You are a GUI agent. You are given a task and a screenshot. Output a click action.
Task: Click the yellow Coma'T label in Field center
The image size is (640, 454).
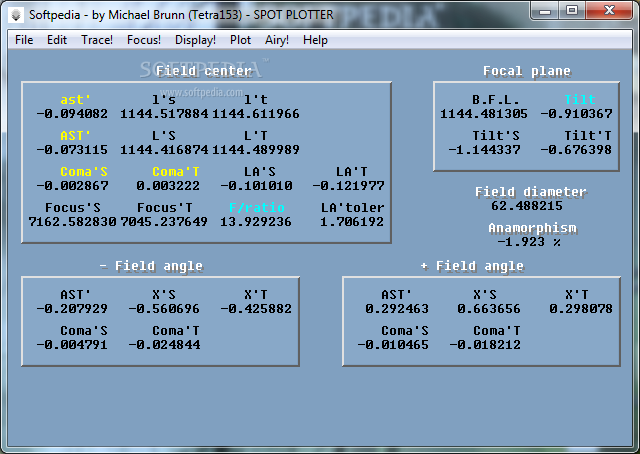[176, 171]
